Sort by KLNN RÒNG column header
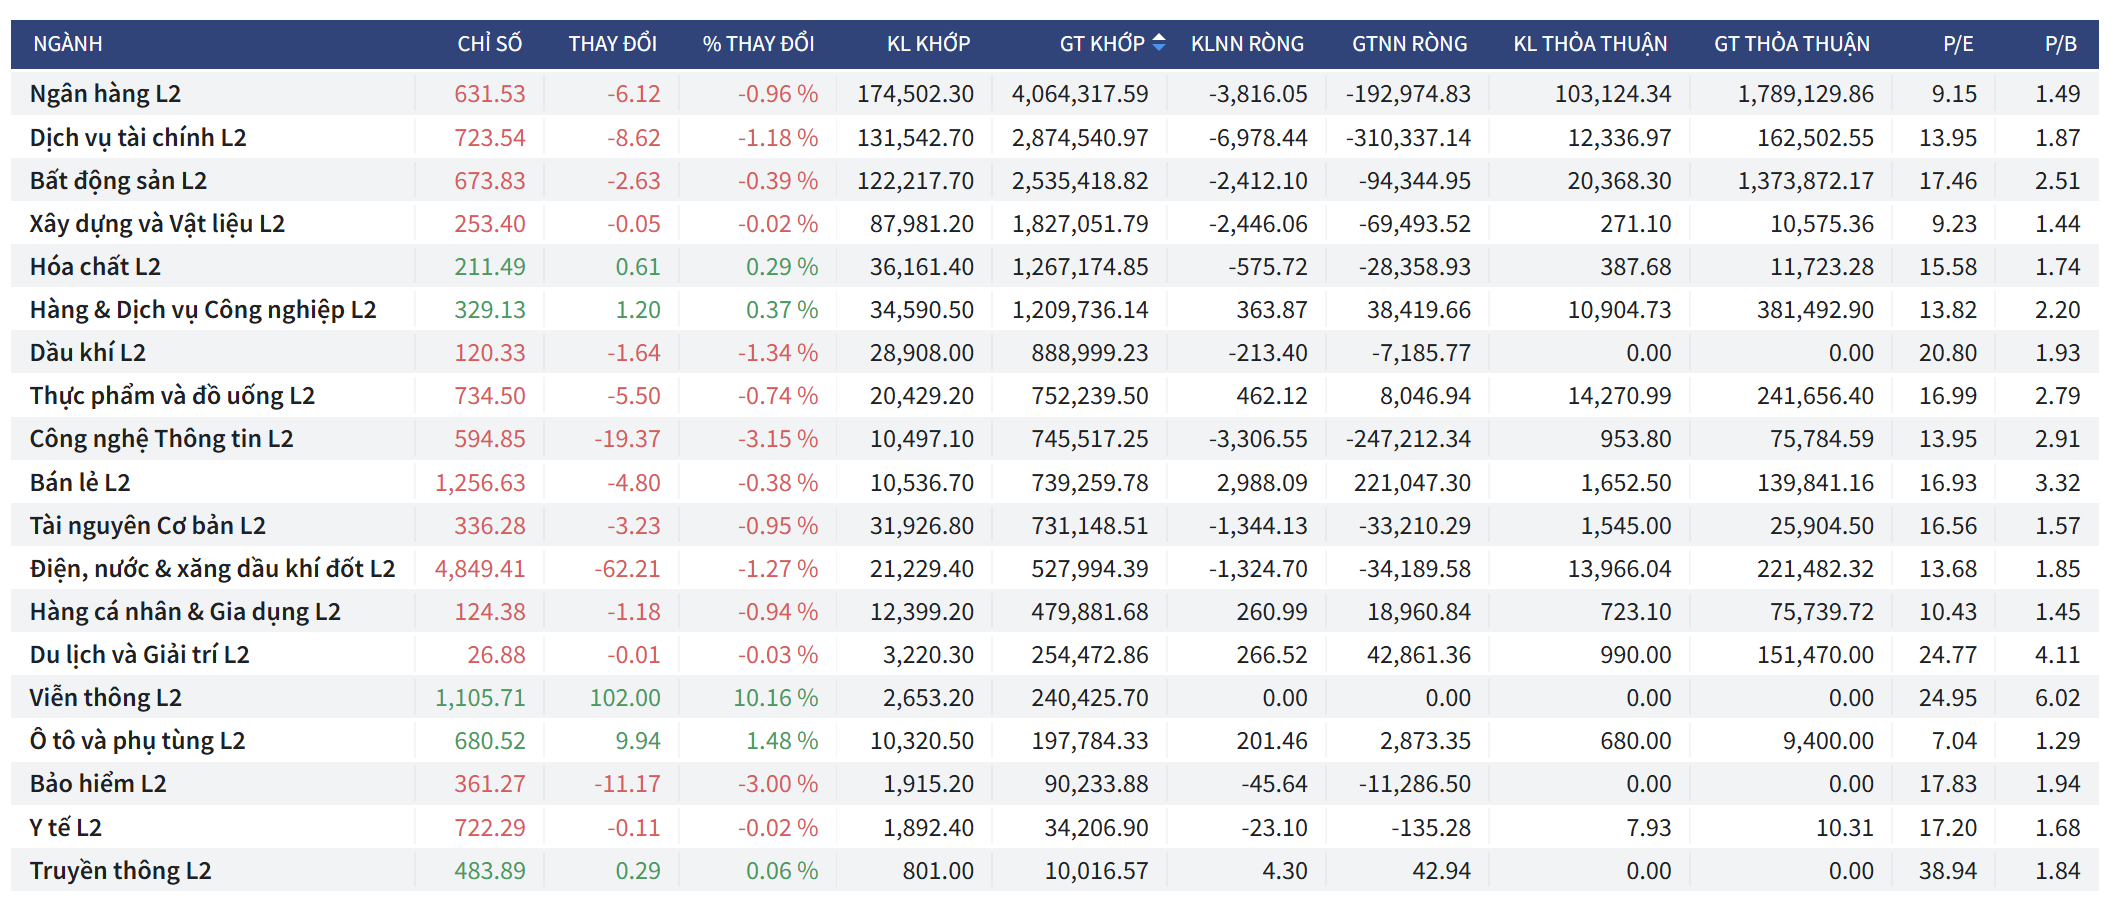The image size is (2119, 906). click(1247, 44)
